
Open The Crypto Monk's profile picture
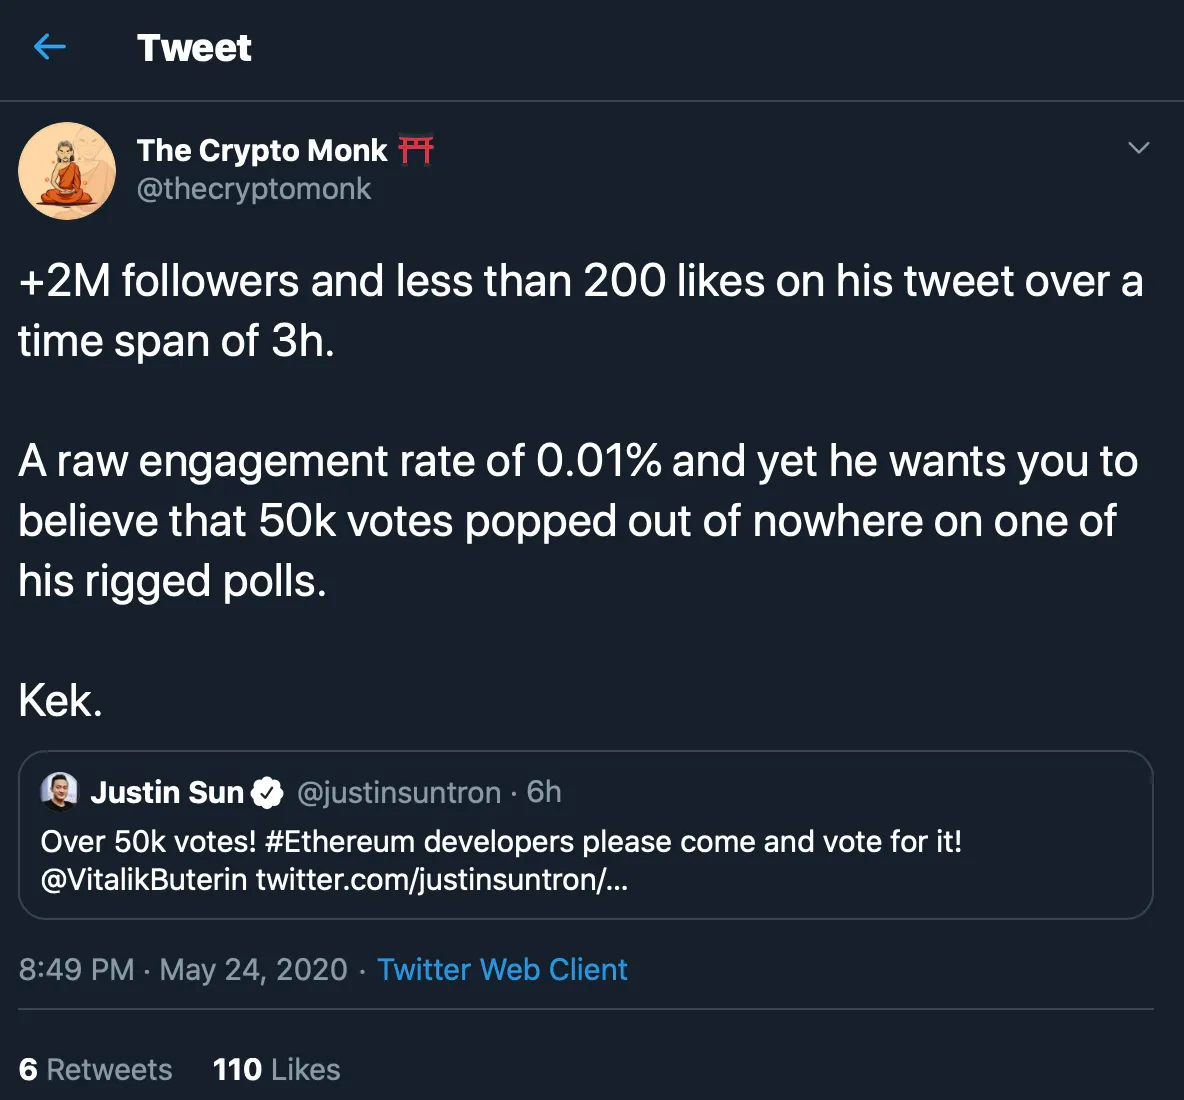tap(67, 171)
